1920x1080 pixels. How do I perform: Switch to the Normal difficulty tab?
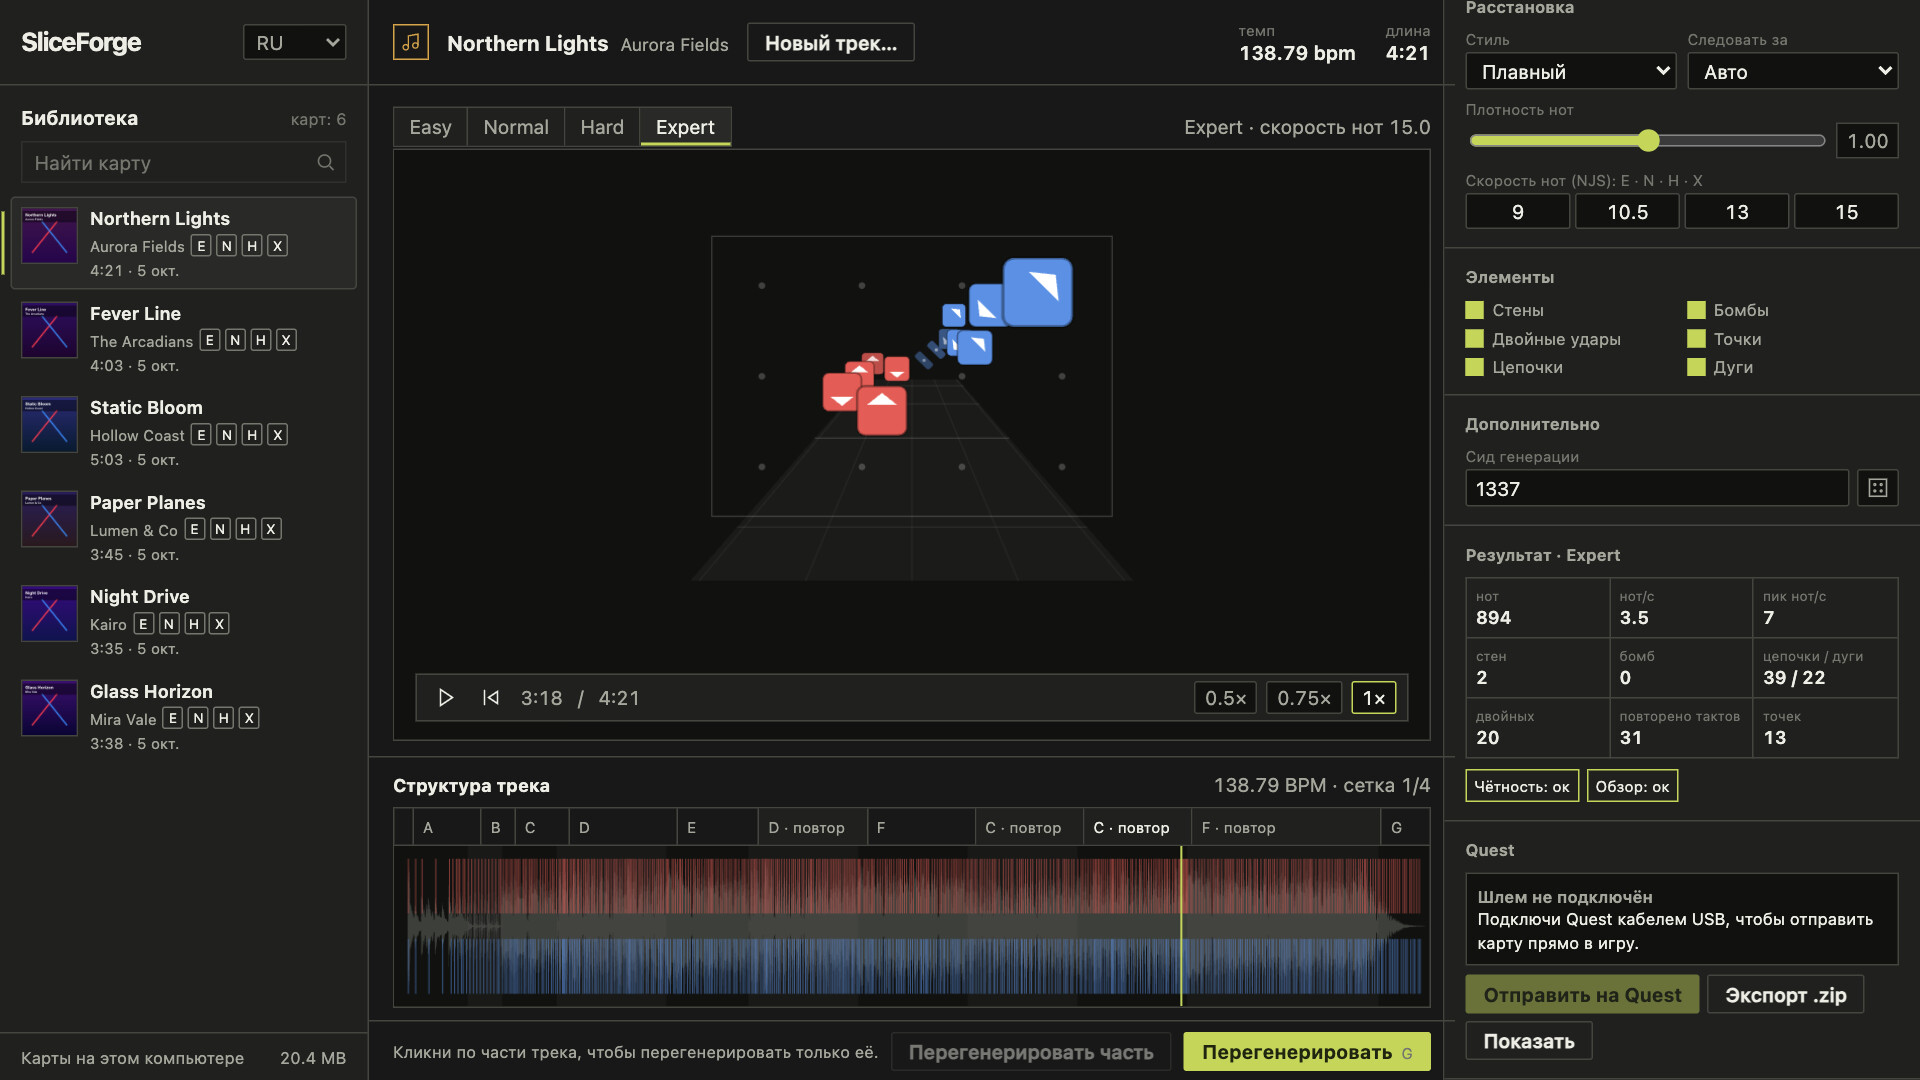pos(516,127)
